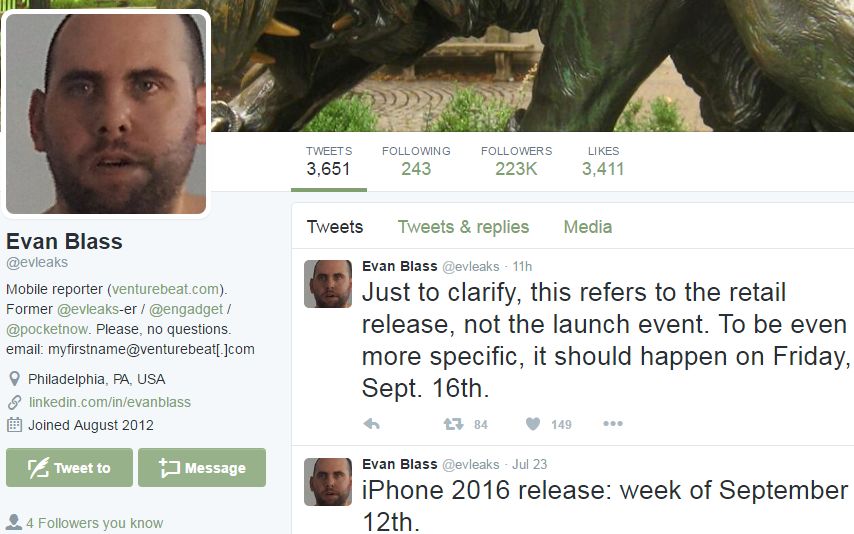Viewport: 854px width, 534px height.
Task: Click the Tweet to button
Action: click(x=69, y=468)
